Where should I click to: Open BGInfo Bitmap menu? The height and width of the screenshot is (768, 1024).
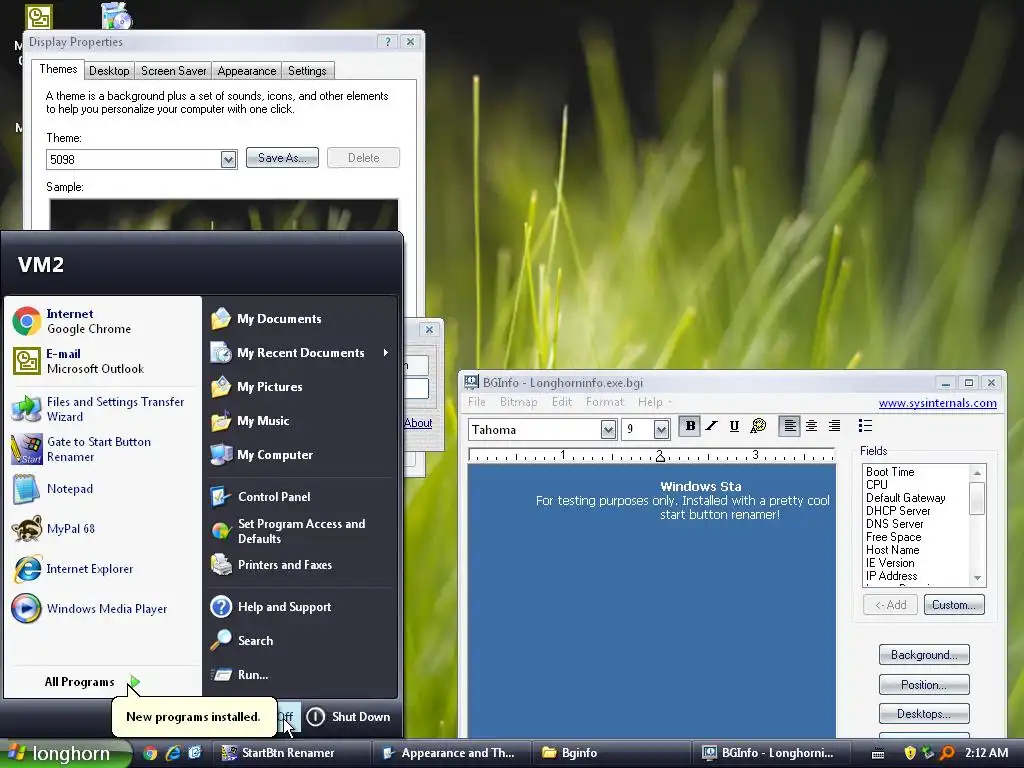519,402
